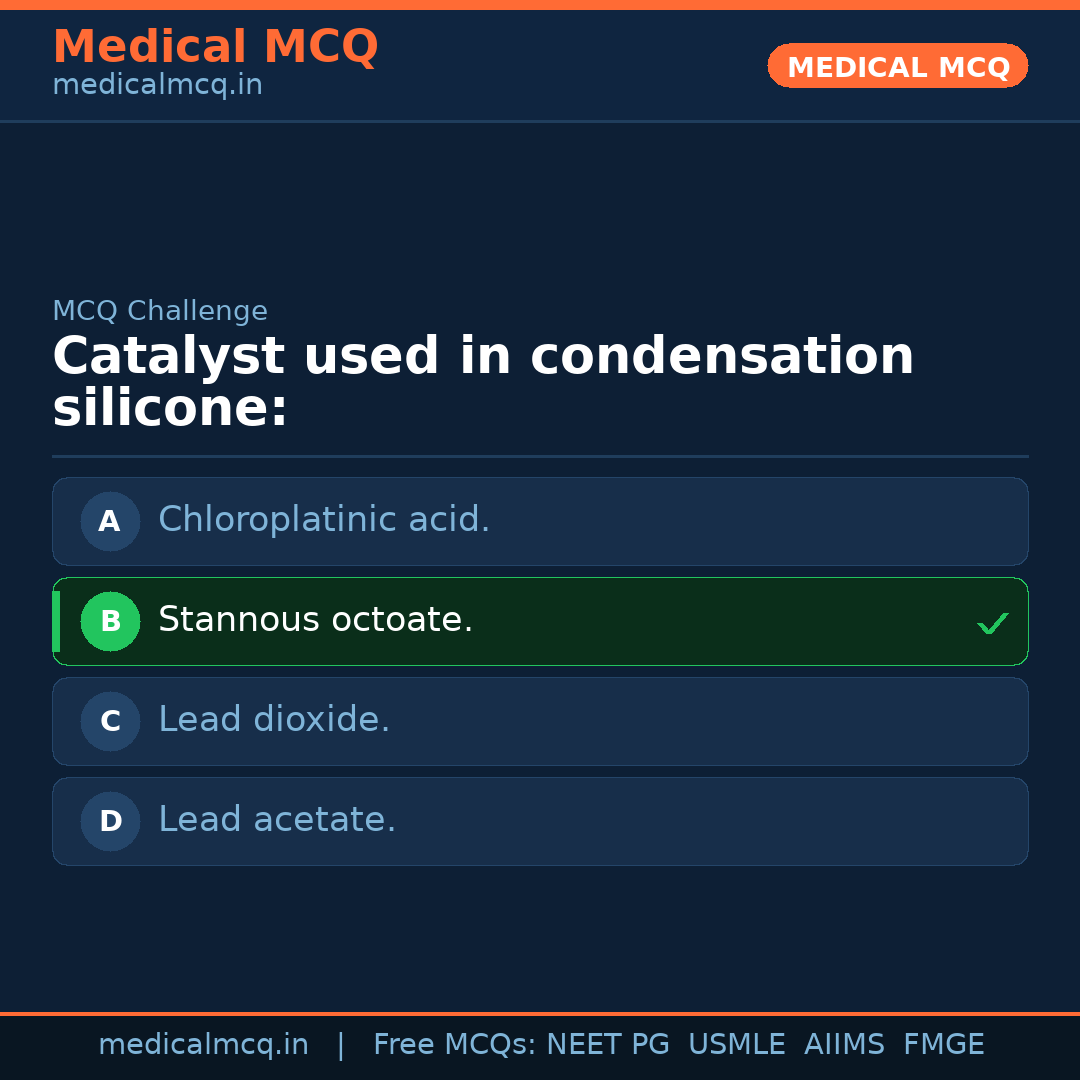Click the orange MEDICAL MCQ badge
Viewport: 1080px width, 1080px height.
897,66
